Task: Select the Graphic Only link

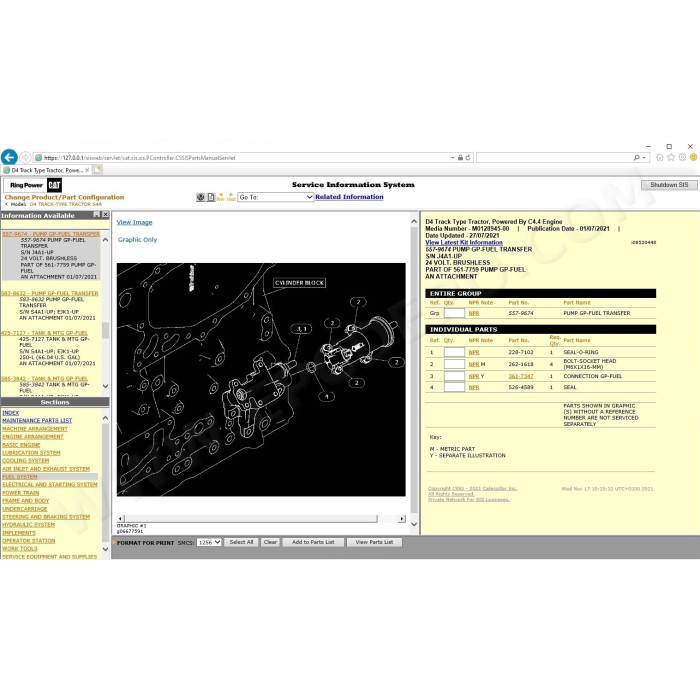Action: pos(138,240)
